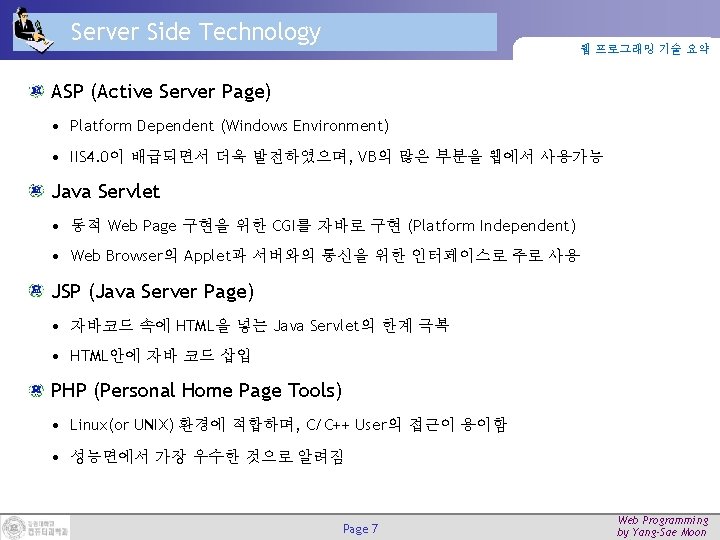The image size is (720, 540).
Task: Select heading 'PHP (Personal Home Page Tools)'
Action: [x=196, y=391]
